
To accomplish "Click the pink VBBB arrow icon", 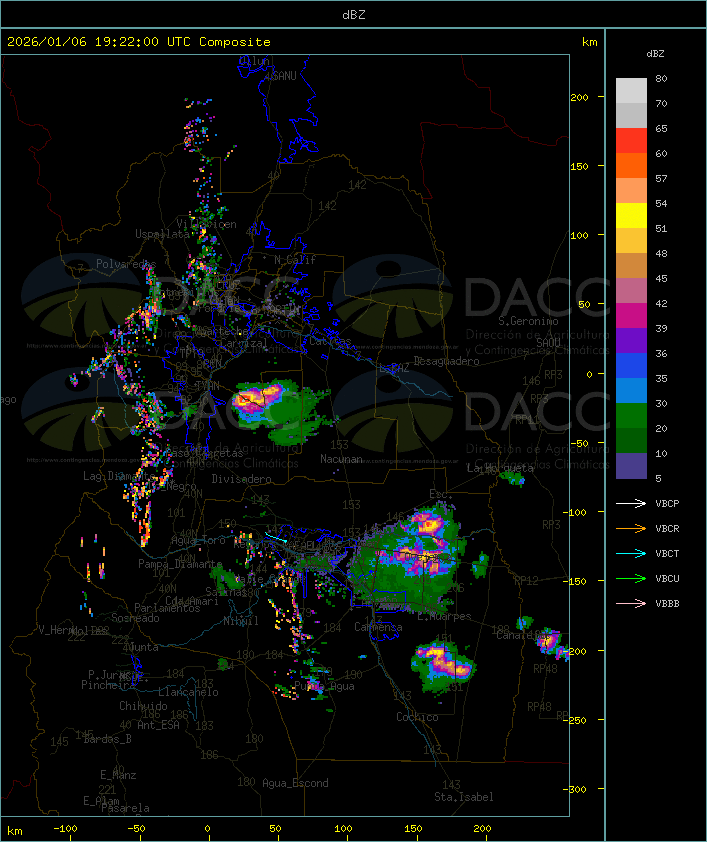I will coord(632,603).
